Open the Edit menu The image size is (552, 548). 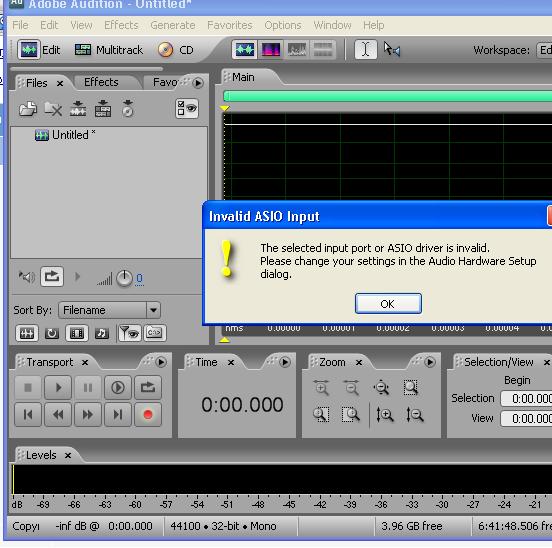pyautogui.click(x=49, y=25)
